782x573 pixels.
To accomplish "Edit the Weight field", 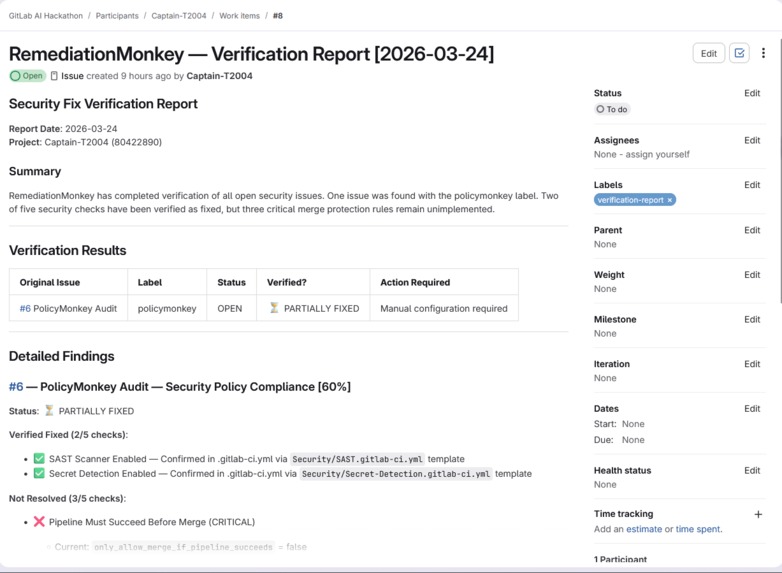I will [x=752, y=275].
